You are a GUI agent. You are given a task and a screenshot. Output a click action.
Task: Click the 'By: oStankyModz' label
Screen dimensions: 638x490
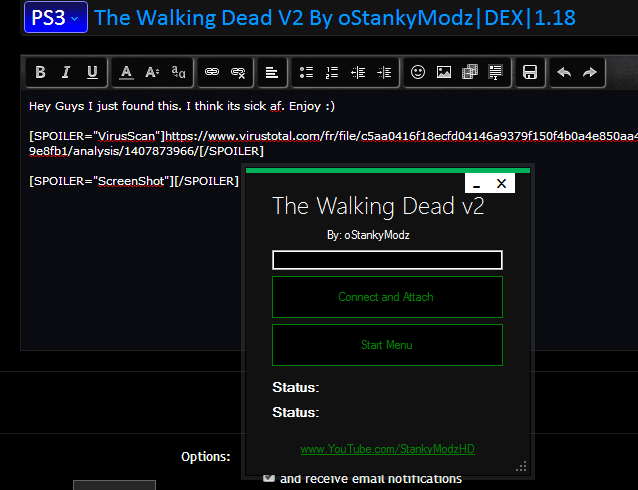(x=368, y=235)
